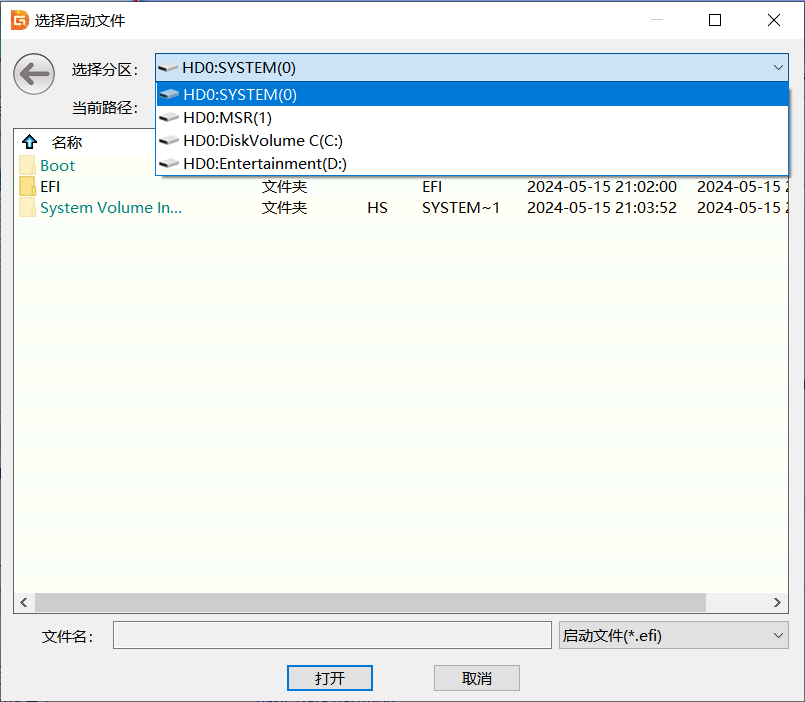Click the 文件名 input field

click(x=331, y=635)
